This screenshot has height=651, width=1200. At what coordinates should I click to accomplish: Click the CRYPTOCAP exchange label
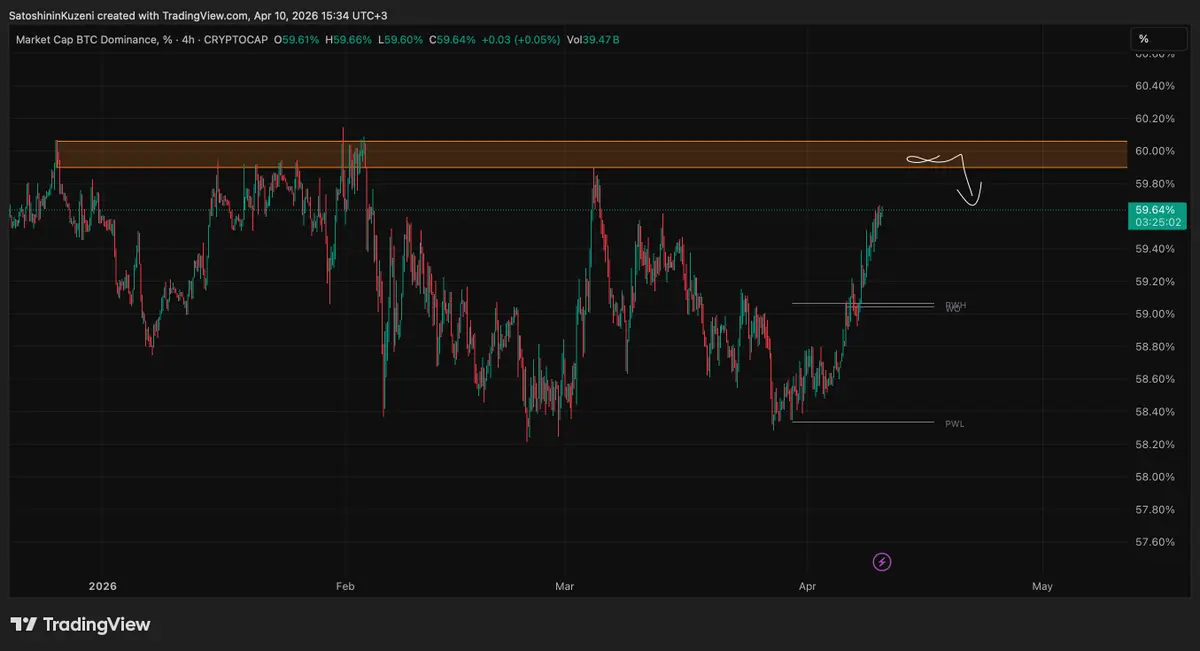(x=238, y=39)
